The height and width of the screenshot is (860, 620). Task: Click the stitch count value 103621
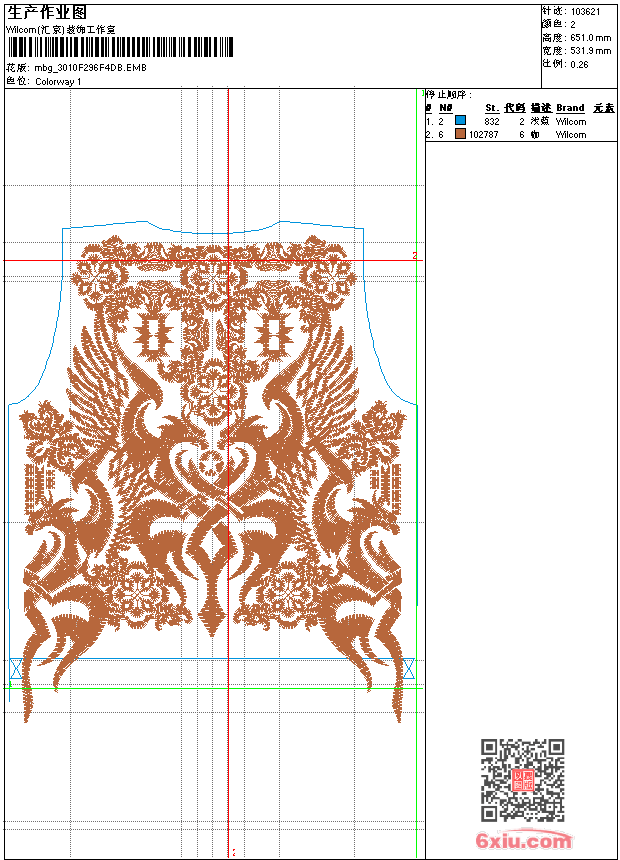pos(586,11)
